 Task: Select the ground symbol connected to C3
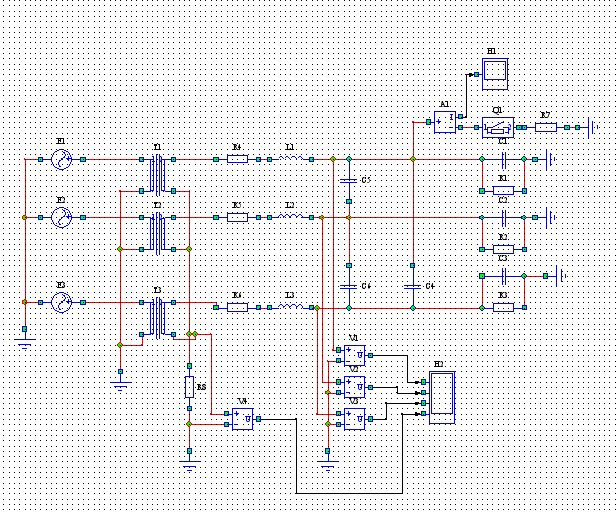561,276
